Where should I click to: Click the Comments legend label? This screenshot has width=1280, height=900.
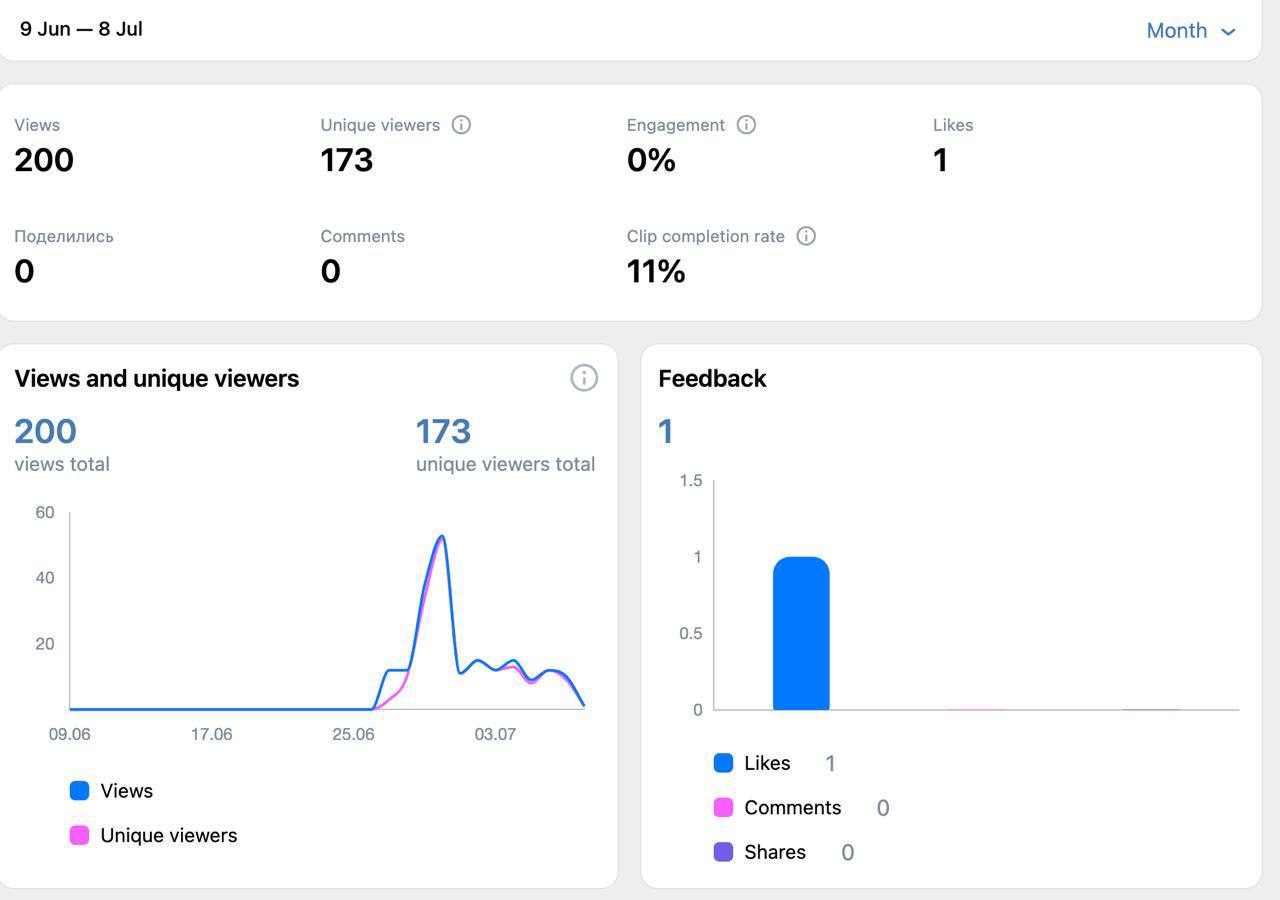pos(792,808)
